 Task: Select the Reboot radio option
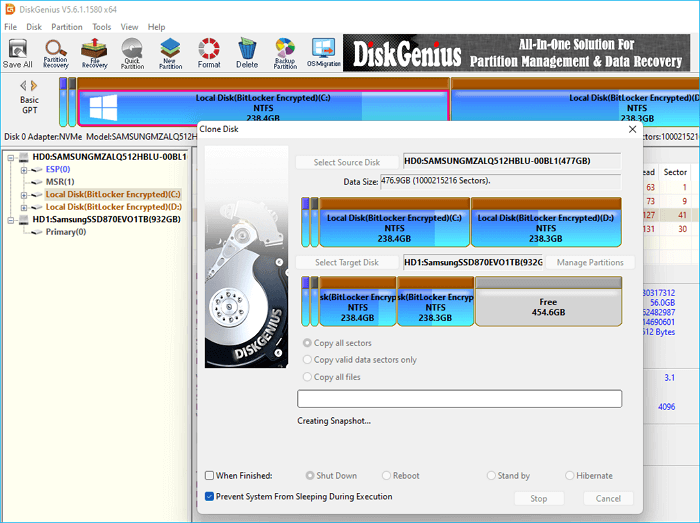(x=385, y=476)
